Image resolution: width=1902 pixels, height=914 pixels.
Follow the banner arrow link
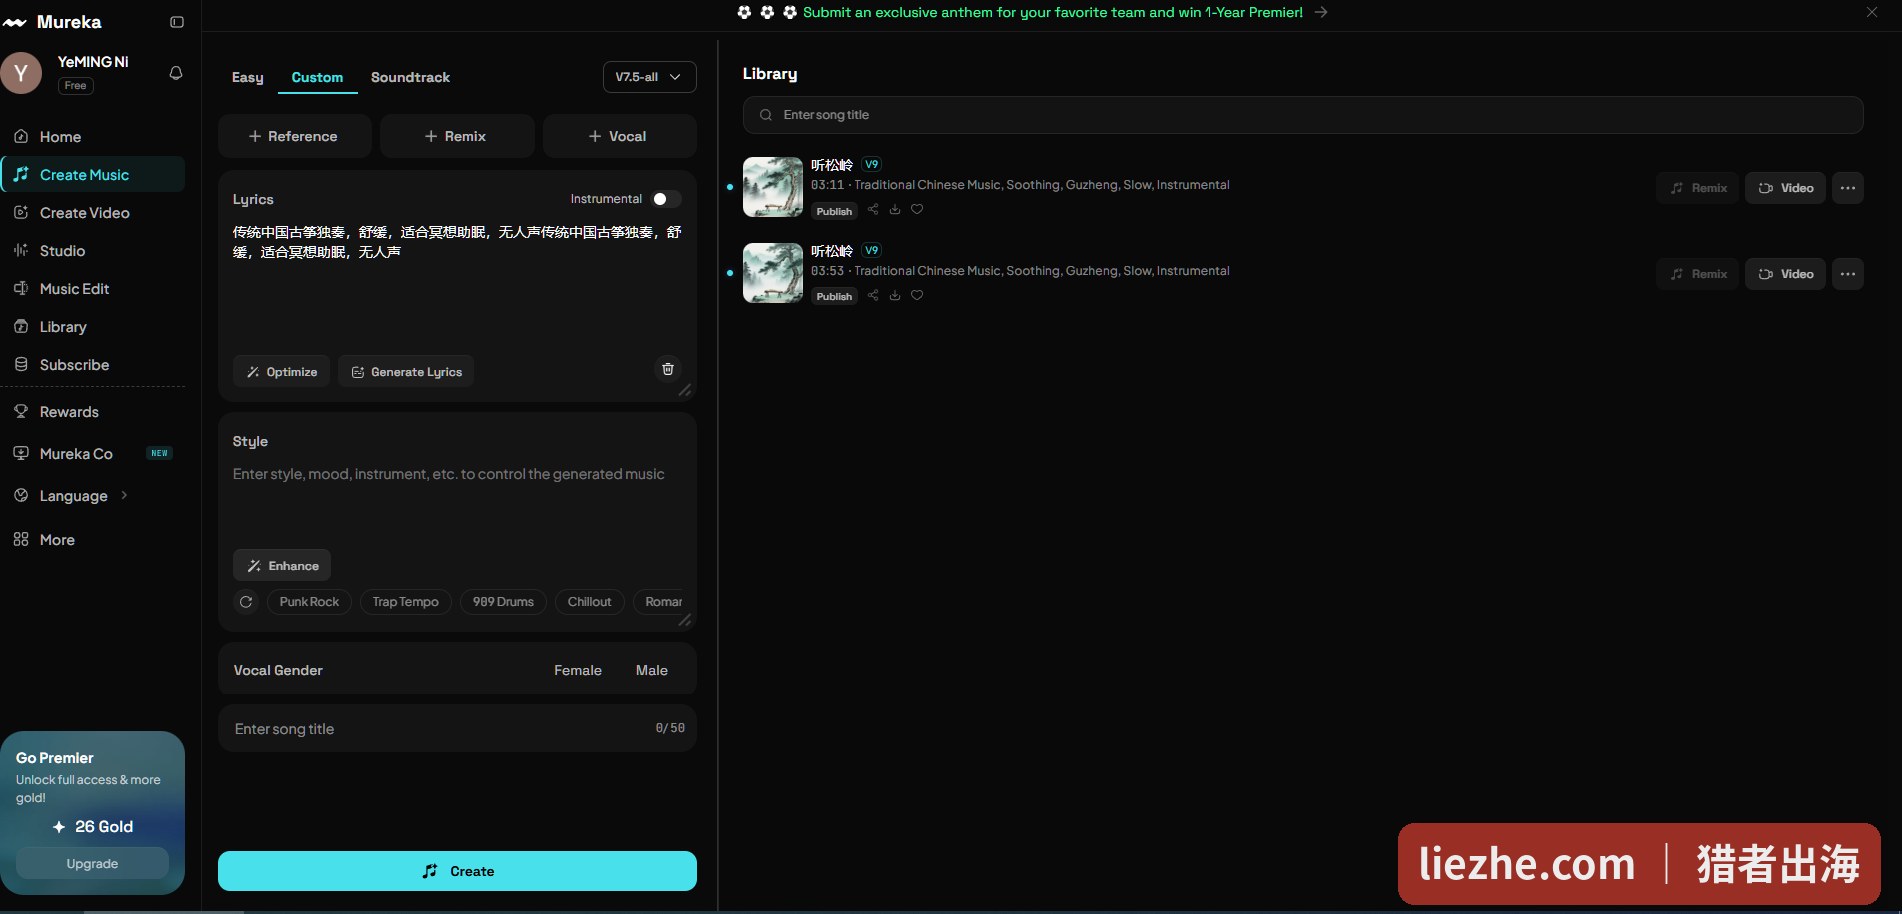1321,12
